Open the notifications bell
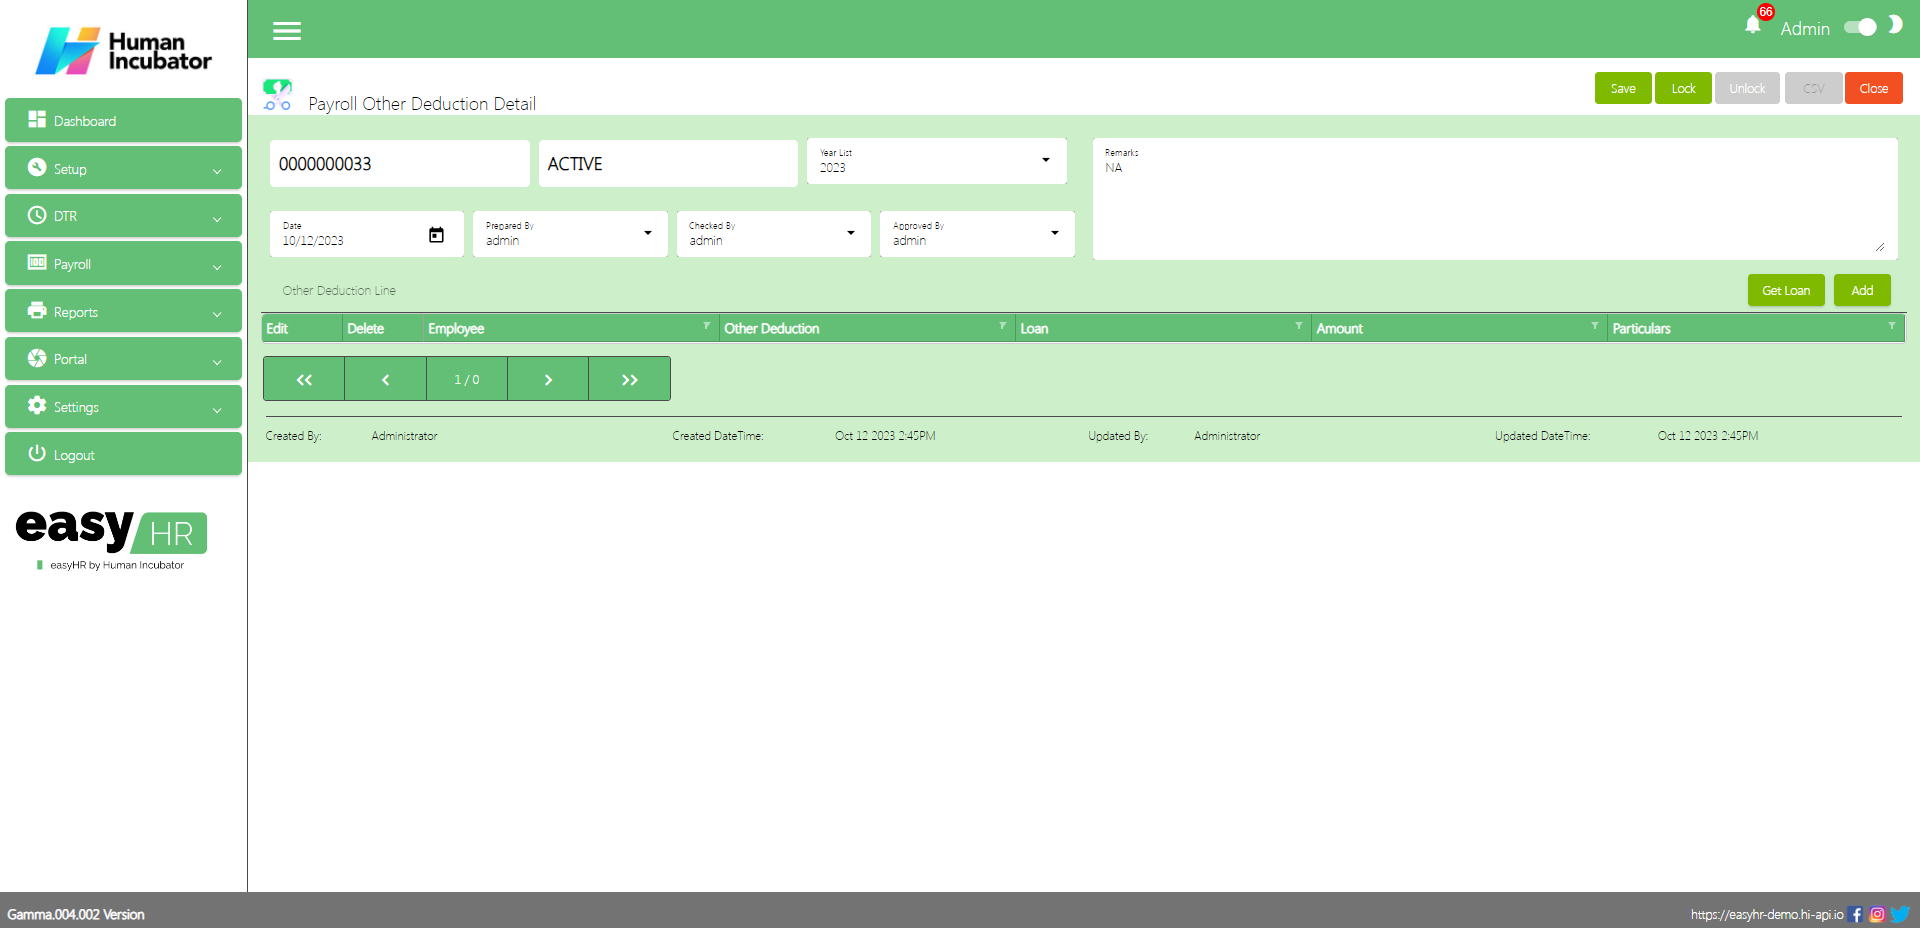The height and width of the screenshot is (928, 1920). pos(1753,25)
